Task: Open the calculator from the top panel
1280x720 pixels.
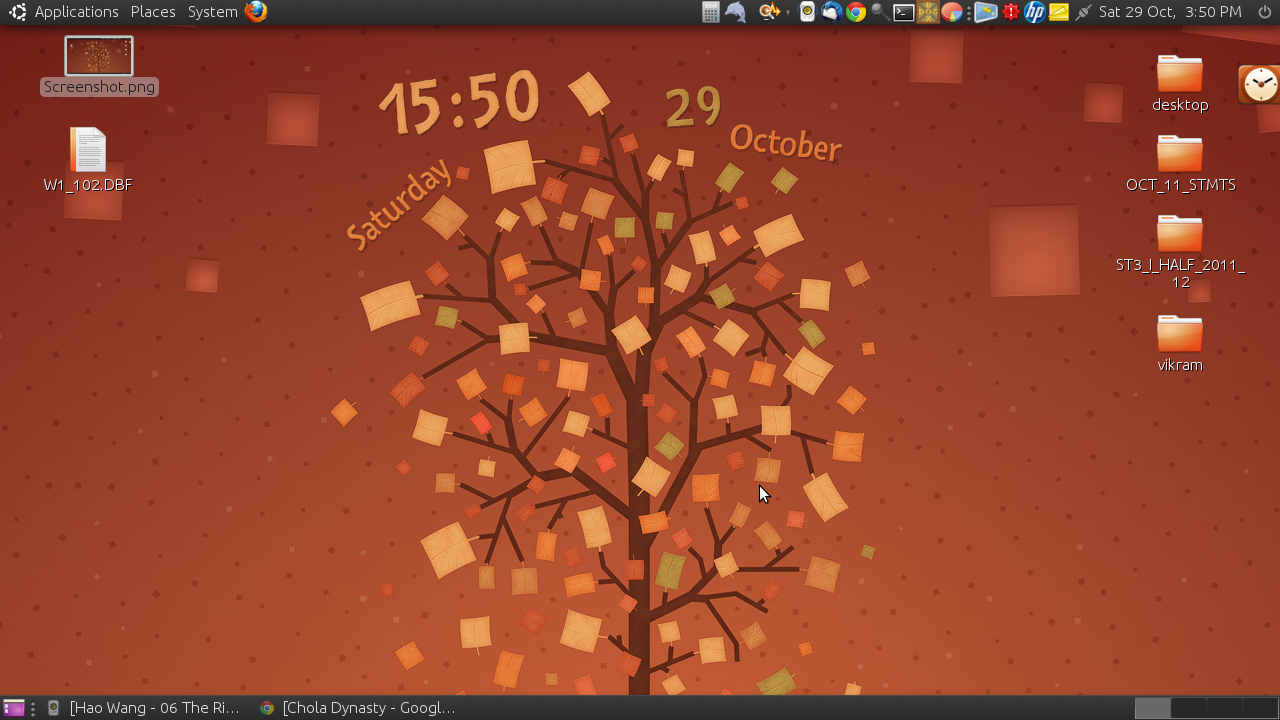Action: 712,12
